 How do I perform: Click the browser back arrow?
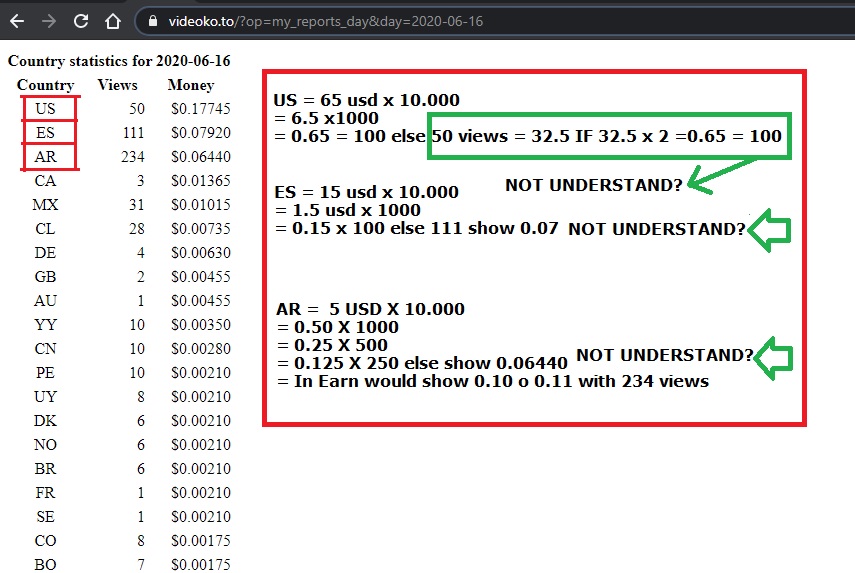click(17, 20)
